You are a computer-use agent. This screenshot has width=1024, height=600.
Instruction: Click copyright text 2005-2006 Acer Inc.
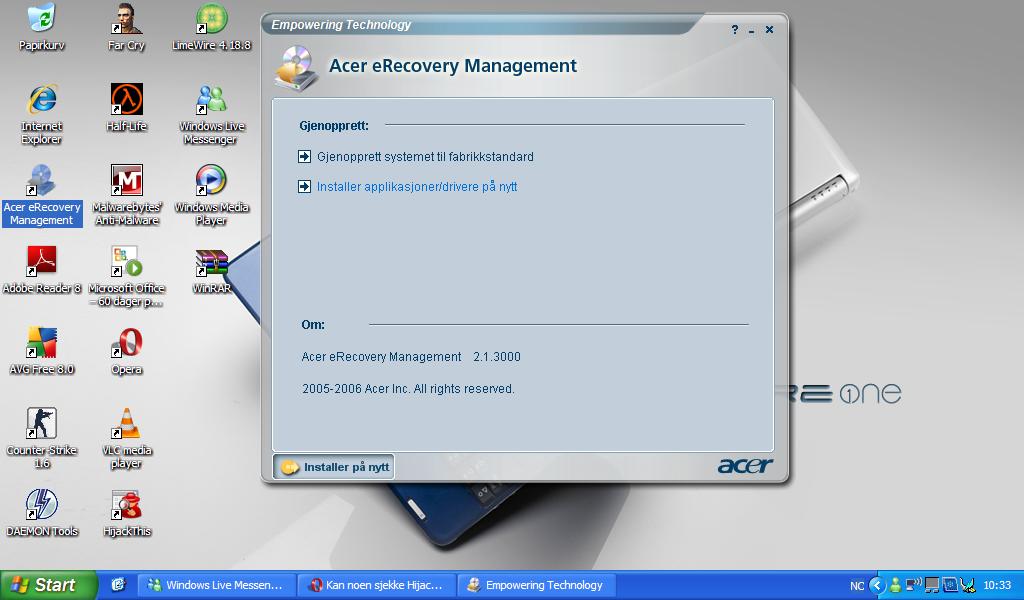pos(408,388)
